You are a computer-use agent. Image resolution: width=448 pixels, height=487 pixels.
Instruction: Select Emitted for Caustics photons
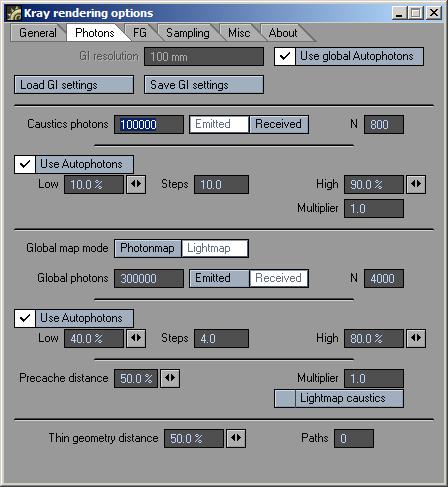pyautogui.click(x=219, y=124)
